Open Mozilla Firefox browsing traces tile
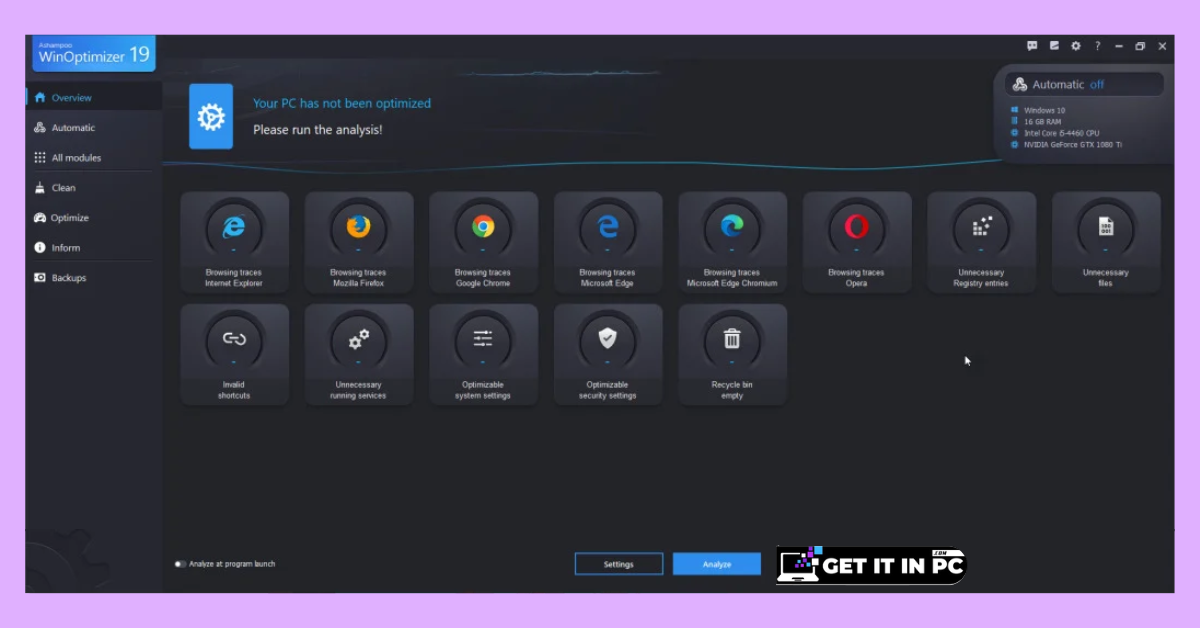 pyautogui.click(x=359, y=242)
